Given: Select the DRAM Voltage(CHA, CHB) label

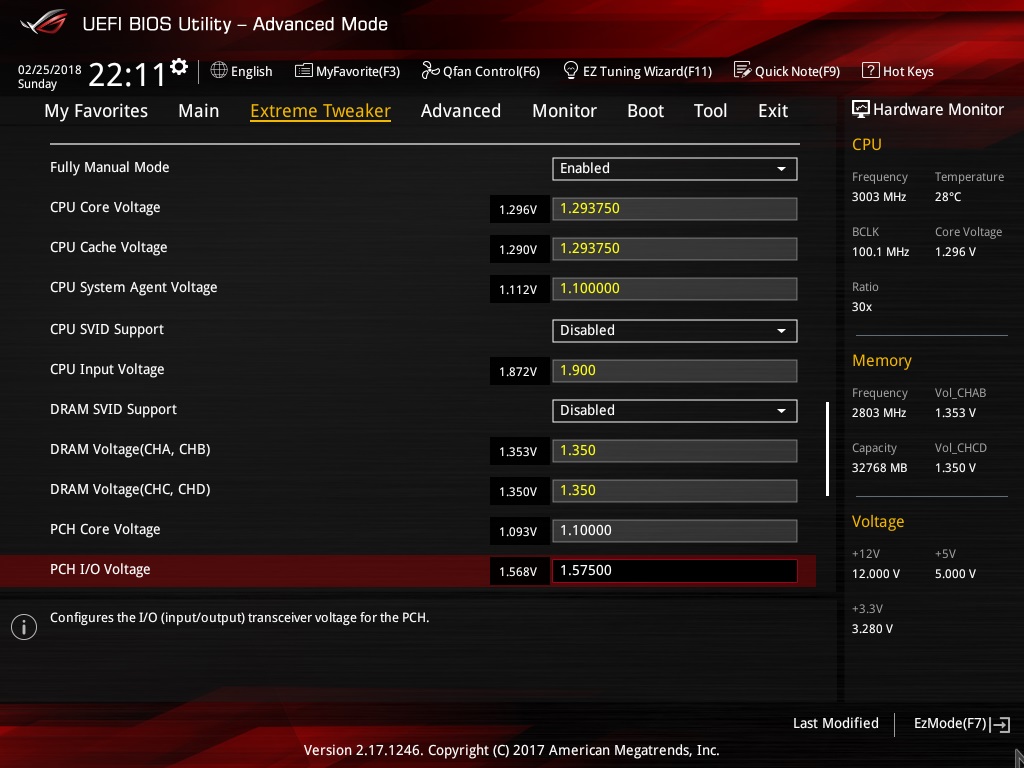Looking at the screenshot, I should (x=130, y=449).
